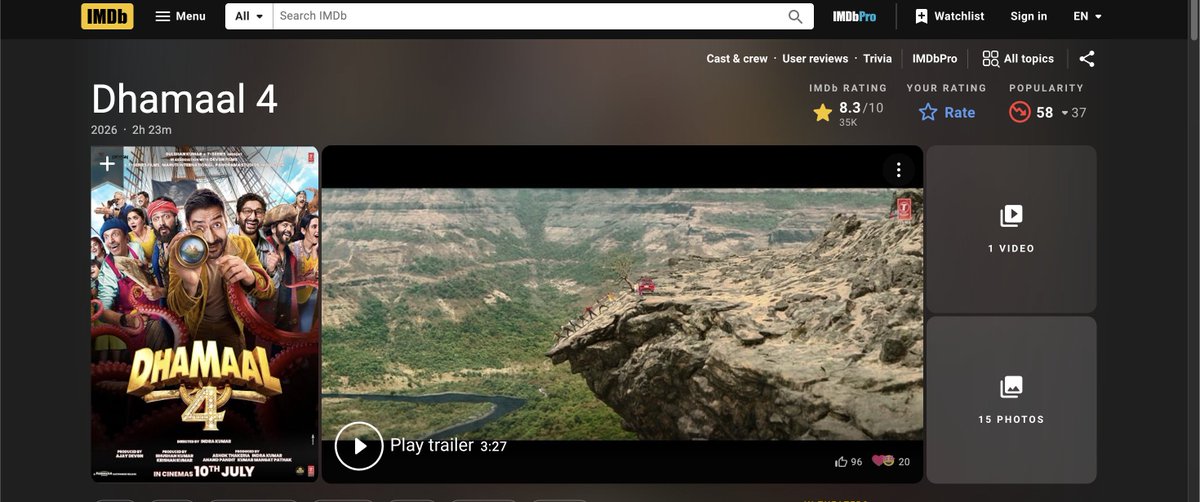Expand the All search category dropdown

click(x=249, y=16)
